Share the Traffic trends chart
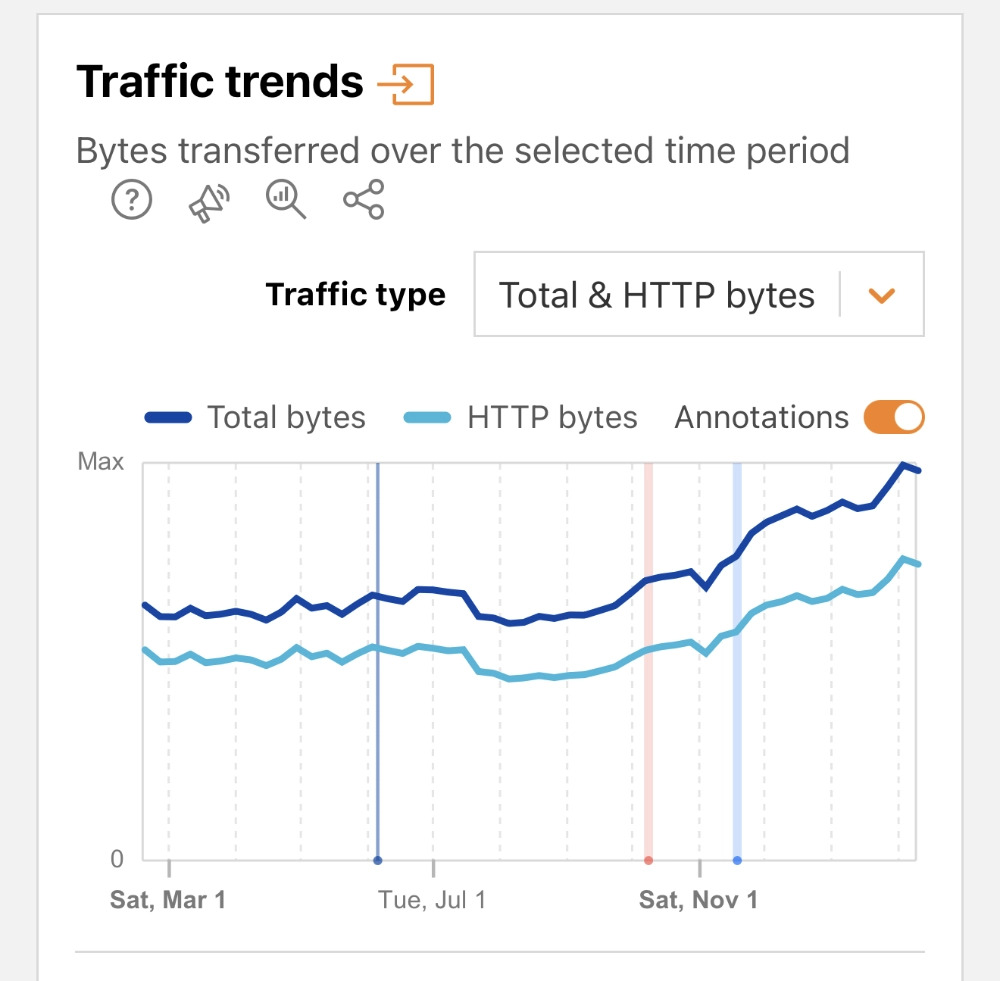This screenshot has height=981, width=1000. 362,199
